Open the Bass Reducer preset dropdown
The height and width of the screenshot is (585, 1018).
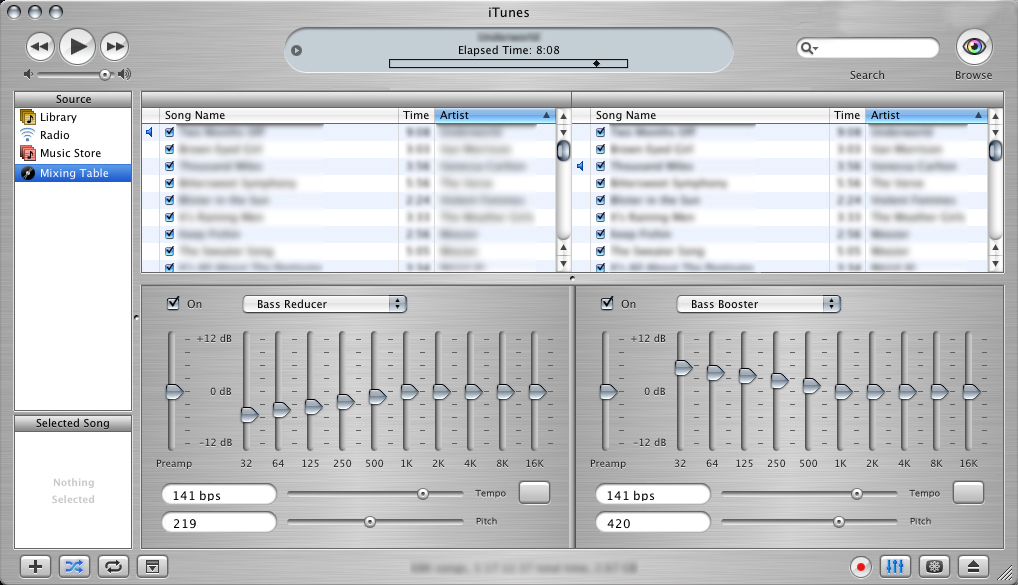(324, 304)
